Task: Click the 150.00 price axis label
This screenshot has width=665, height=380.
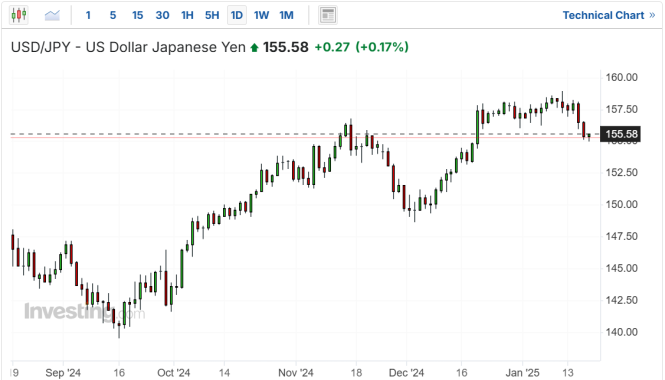Action: (x=621, y=204)
